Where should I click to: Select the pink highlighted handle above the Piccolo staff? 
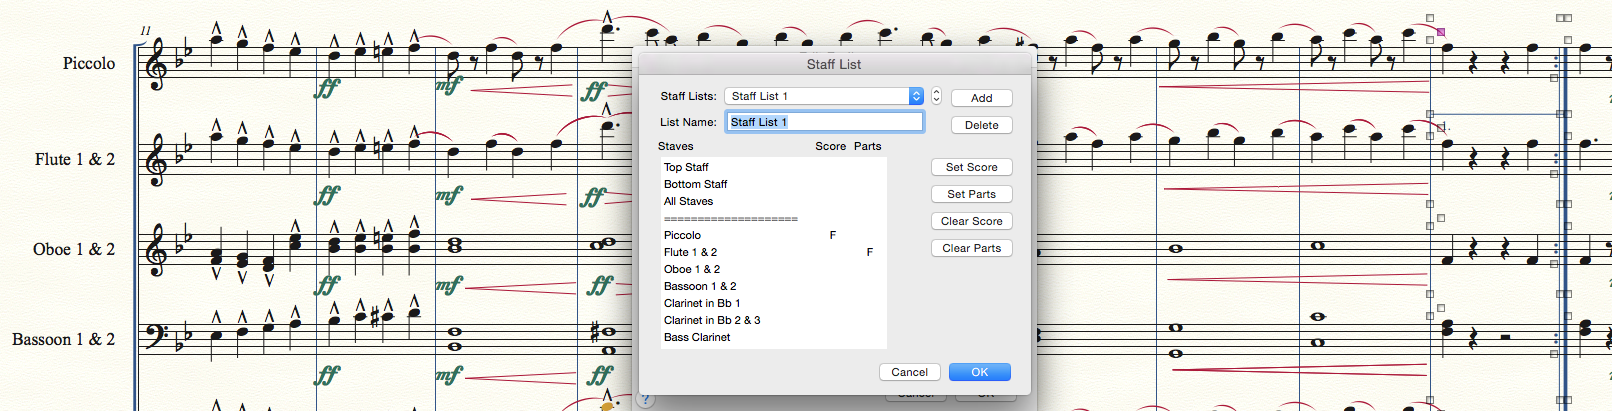[1441, 32]
